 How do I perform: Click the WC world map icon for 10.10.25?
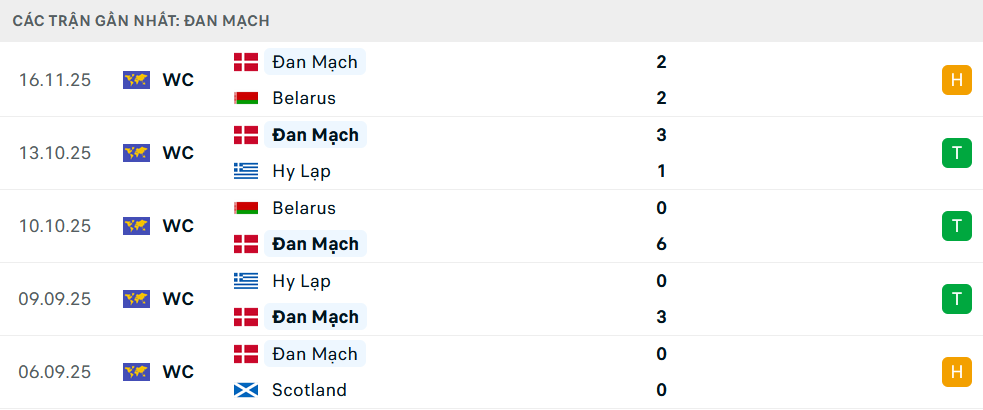coord(136,226)
